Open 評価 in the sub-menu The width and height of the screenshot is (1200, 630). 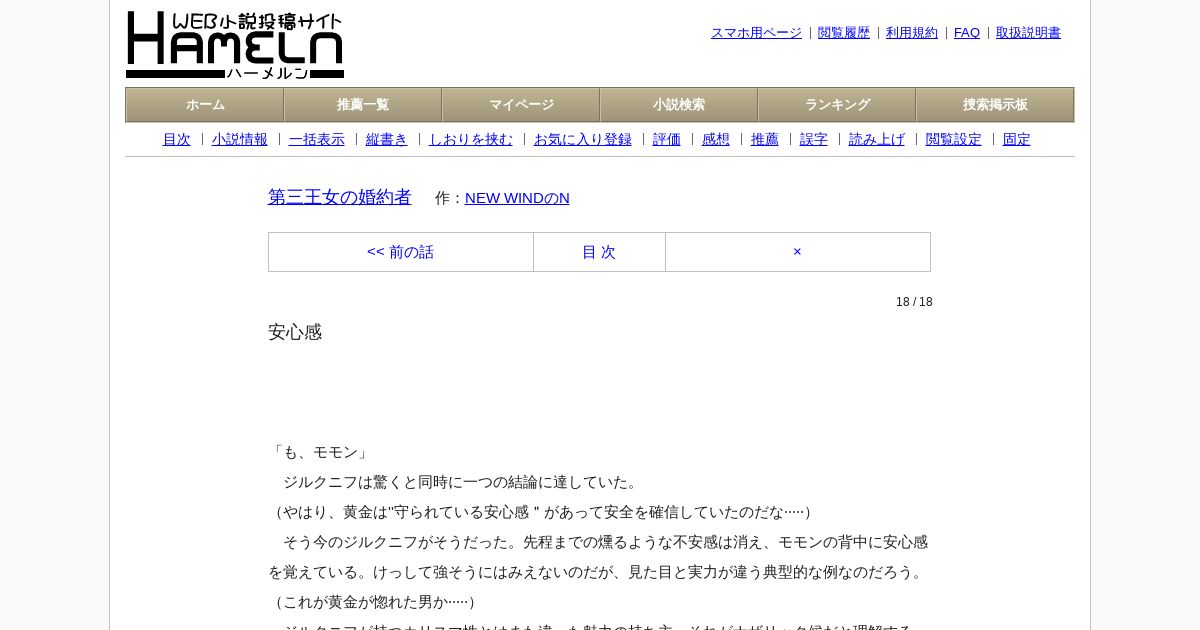[x=667, y=140]
